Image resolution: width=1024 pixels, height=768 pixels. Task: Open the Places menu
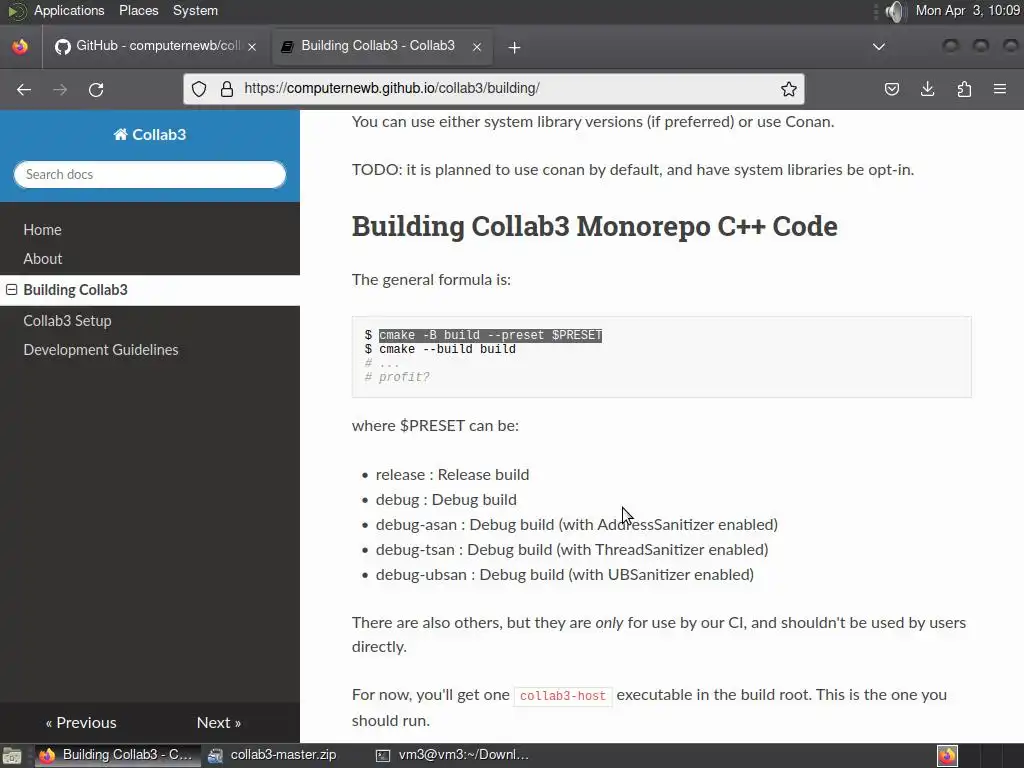[138, 10]
